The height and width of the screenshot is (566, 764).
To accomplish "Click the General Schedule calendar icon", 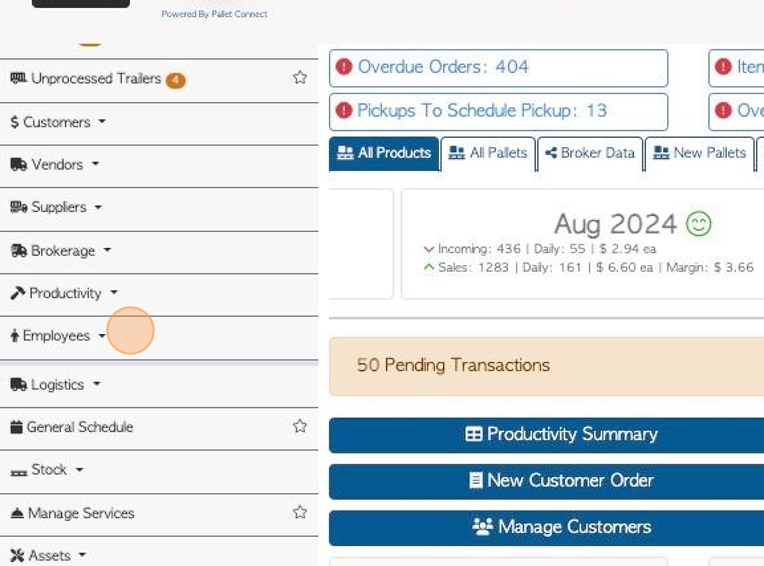I will pyautogui.click(x=16, y=427).
